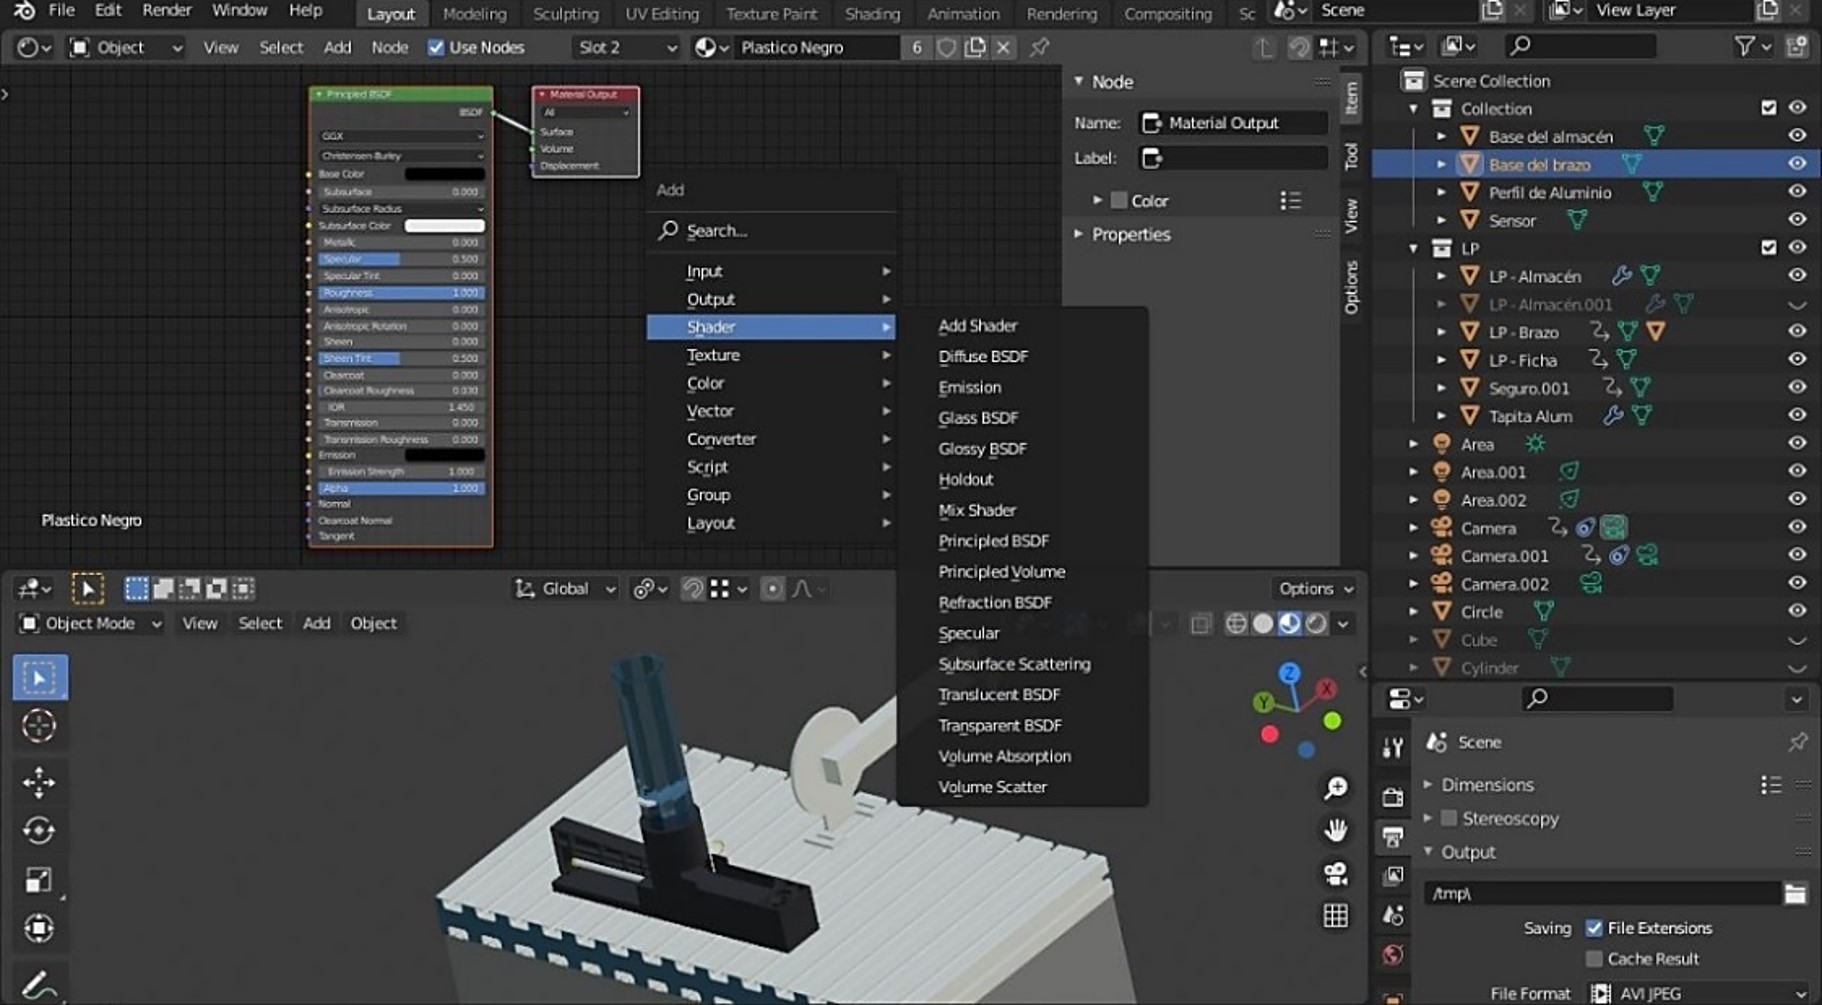Click the Search field in Add menu

(771, 231)
